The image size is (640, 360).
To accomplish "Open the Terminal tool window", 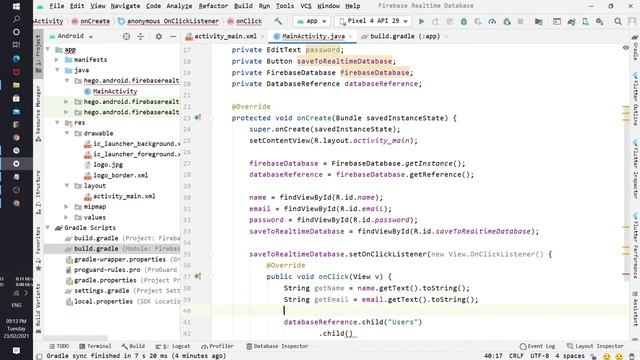I will tap(95, 346).
